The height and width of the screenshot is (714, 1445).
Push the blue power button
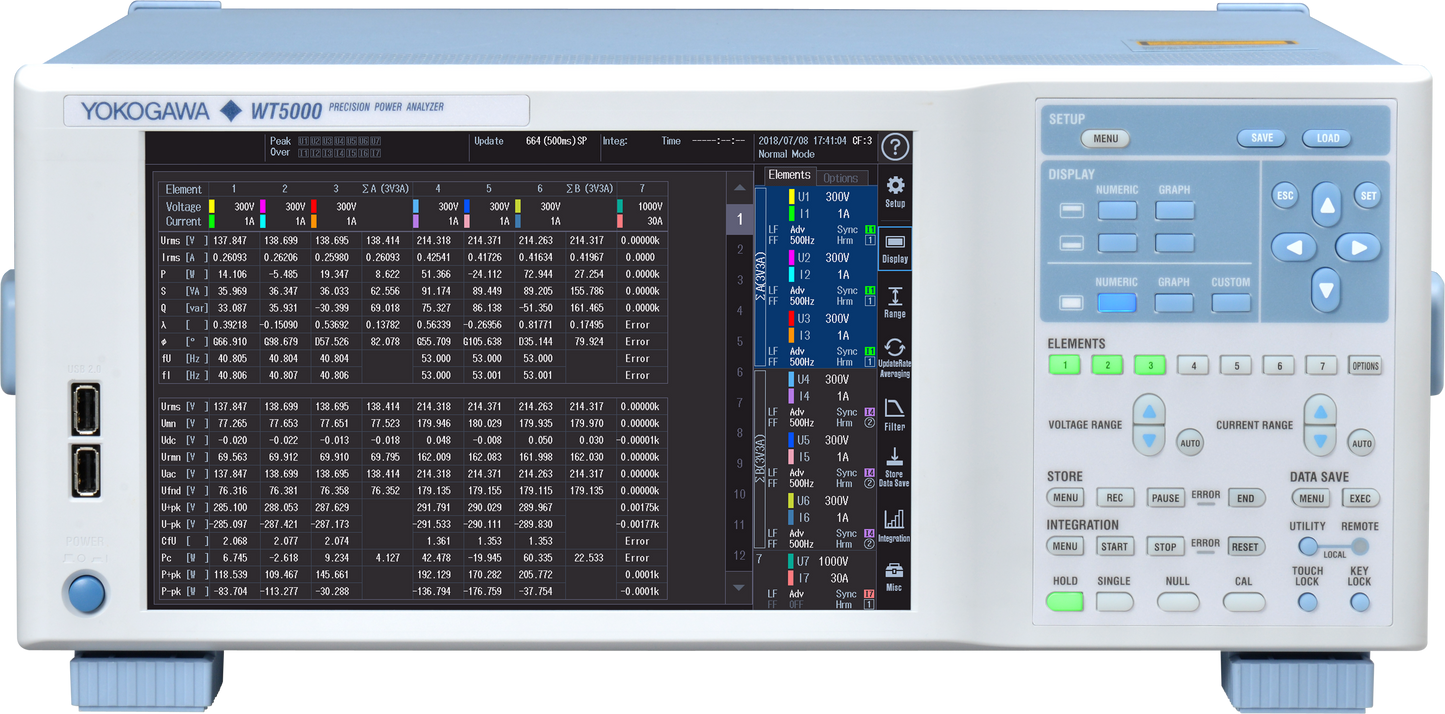[86, 593]
